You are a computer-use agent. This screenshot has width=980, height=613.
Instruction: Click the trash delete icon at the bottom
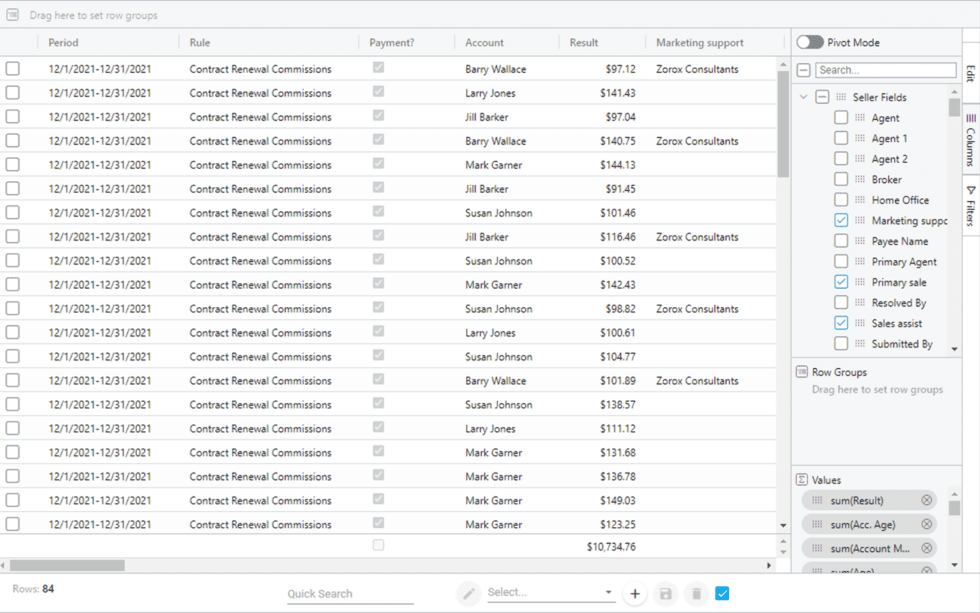coord(696,593)
